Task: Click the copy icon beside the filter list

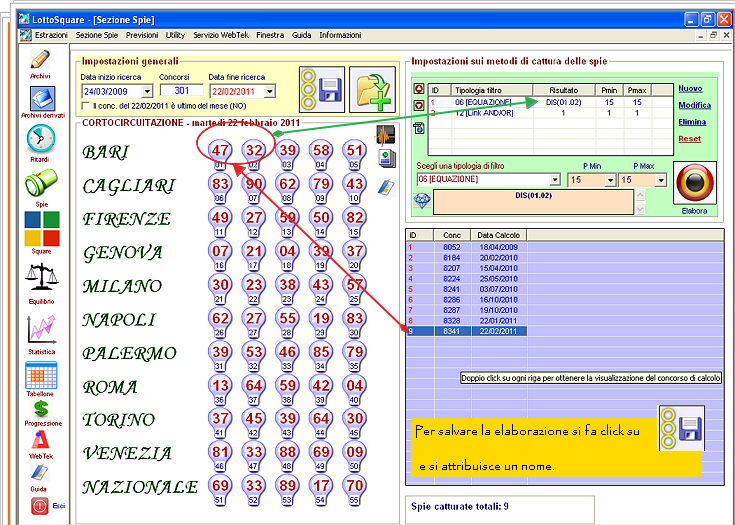Action: (419, 128)
